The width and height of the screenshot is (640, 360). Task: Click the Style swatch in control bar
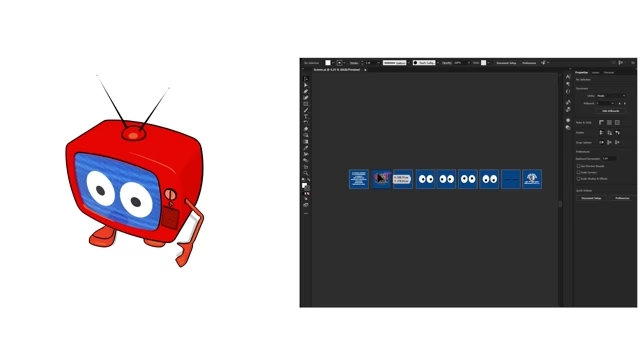[483, 62]
